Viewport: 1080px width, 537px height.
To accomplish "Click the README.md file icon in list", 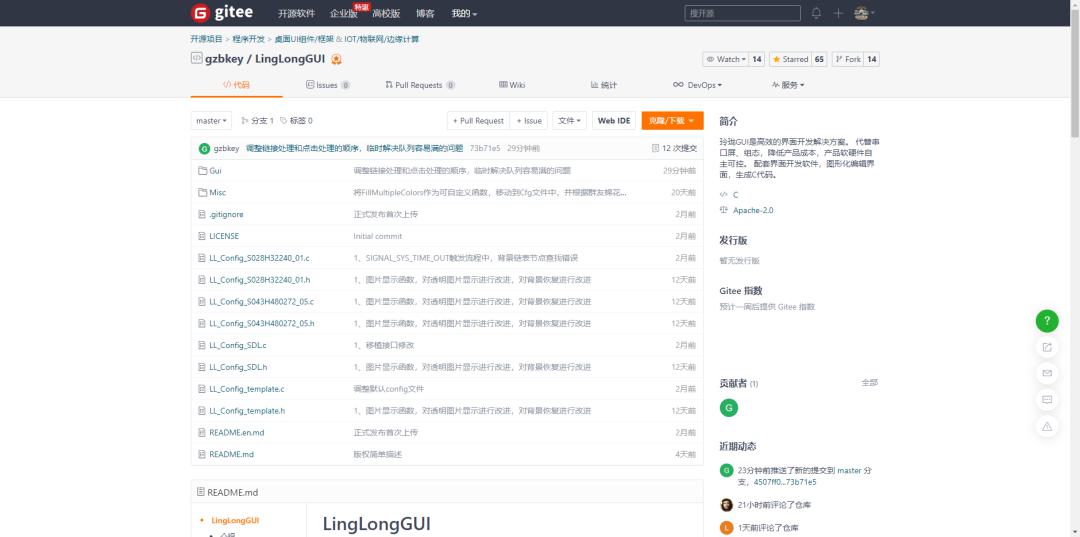I will pyautogui.click(x=202, y=454).
